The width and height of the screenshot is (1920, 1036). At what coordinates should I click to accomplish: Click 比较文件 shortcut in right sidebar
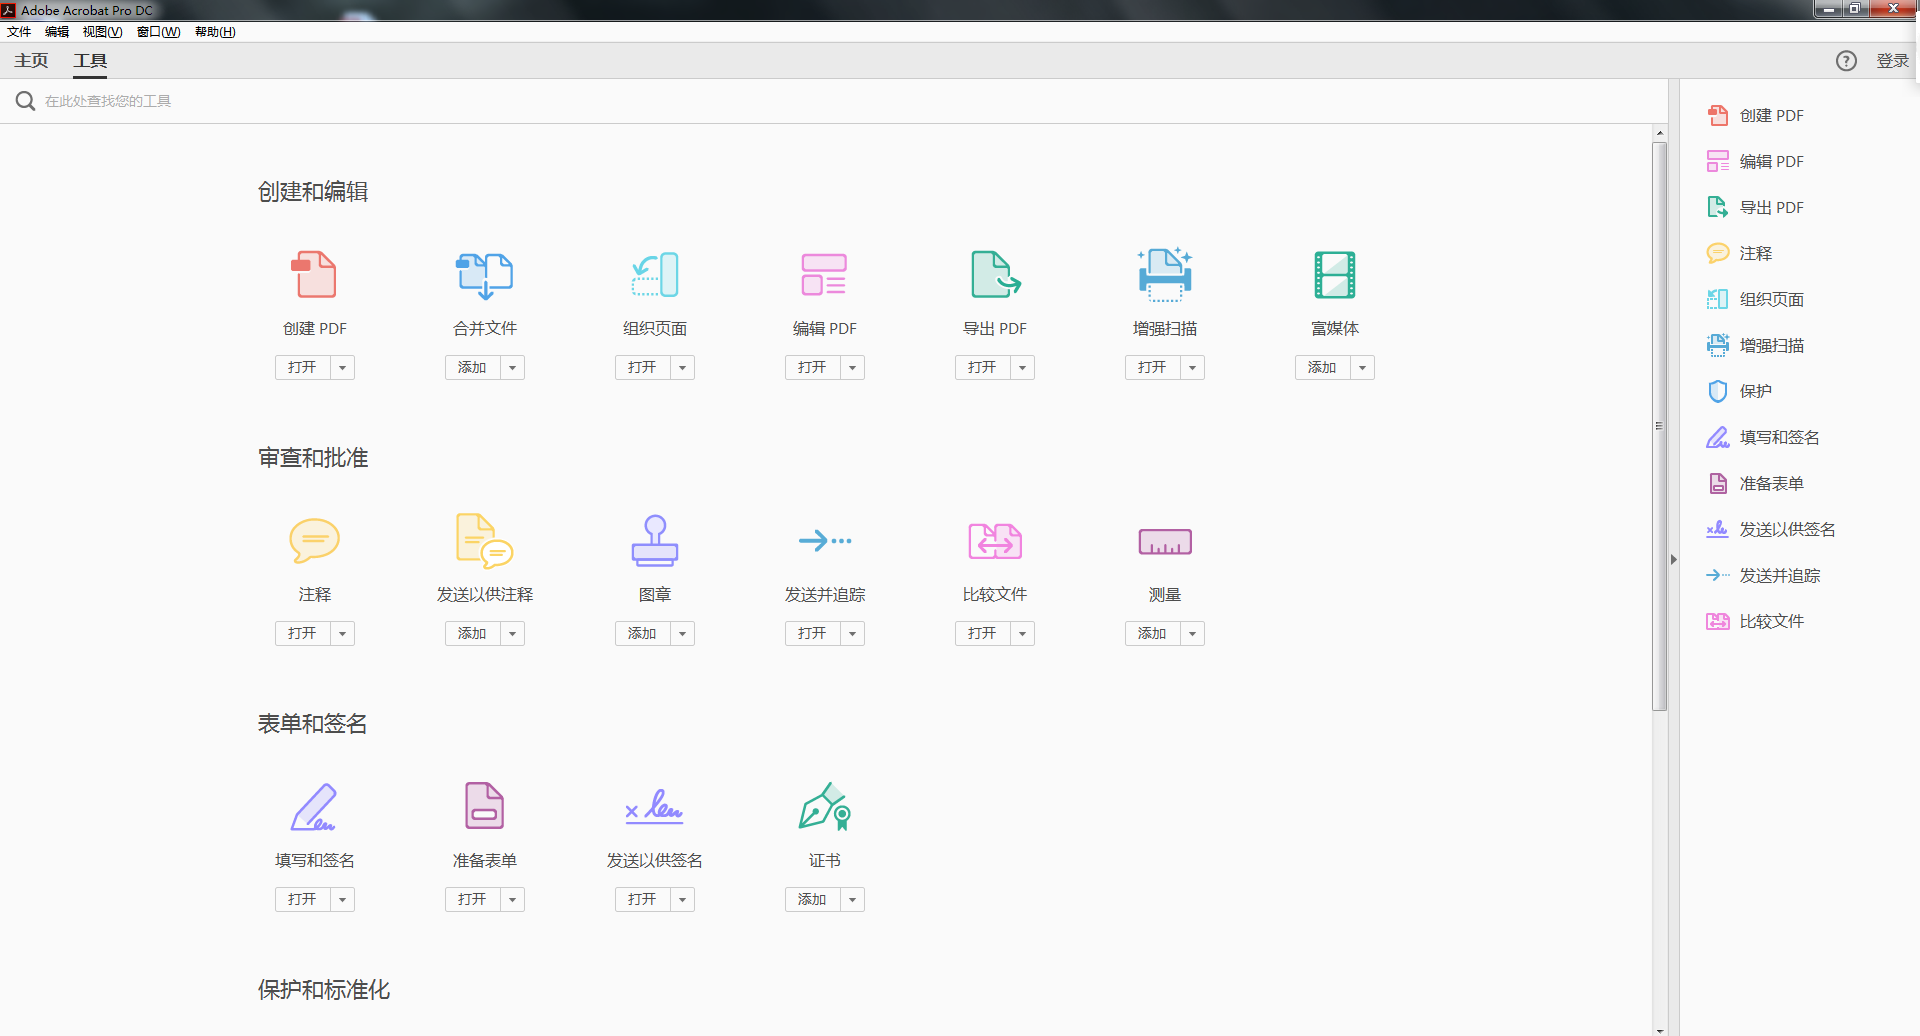pos(1755,621)
